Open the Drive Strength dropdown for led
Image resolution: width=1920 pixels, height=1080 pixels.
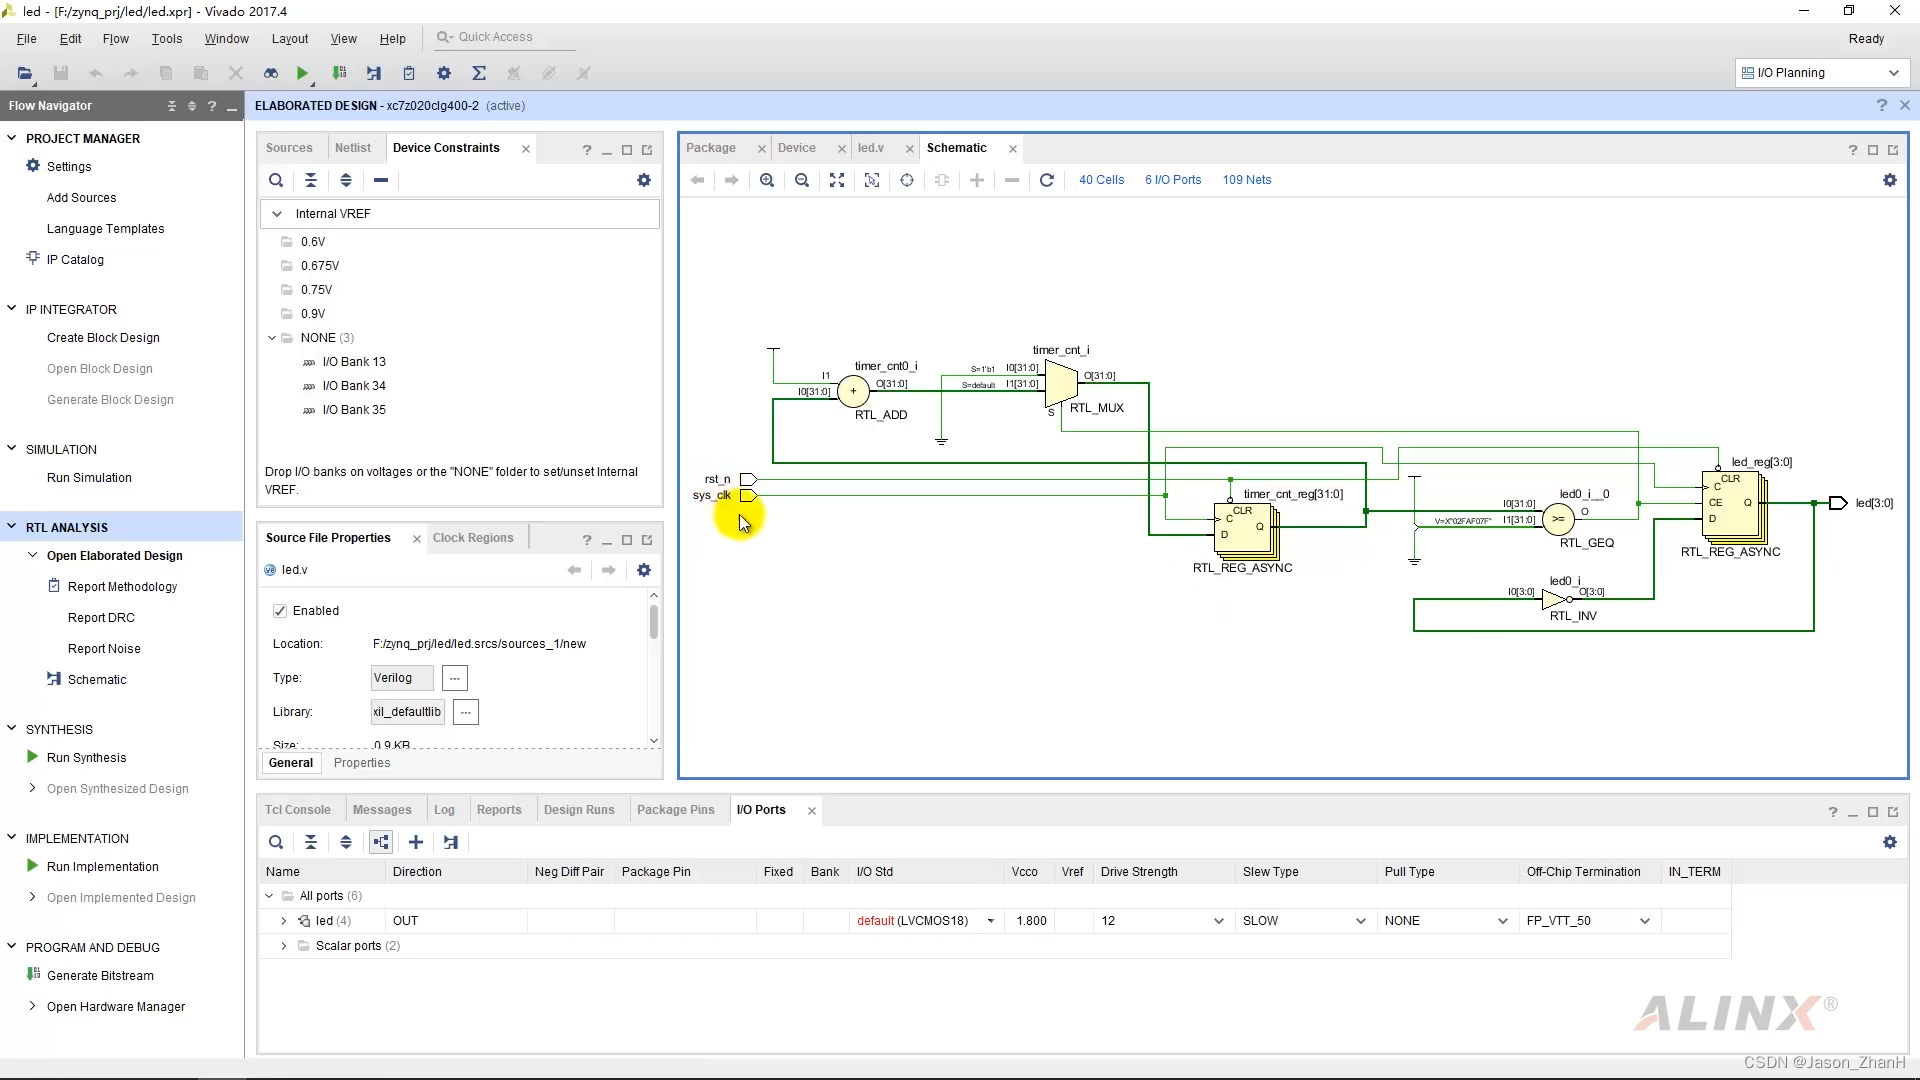coord(1218,921)
